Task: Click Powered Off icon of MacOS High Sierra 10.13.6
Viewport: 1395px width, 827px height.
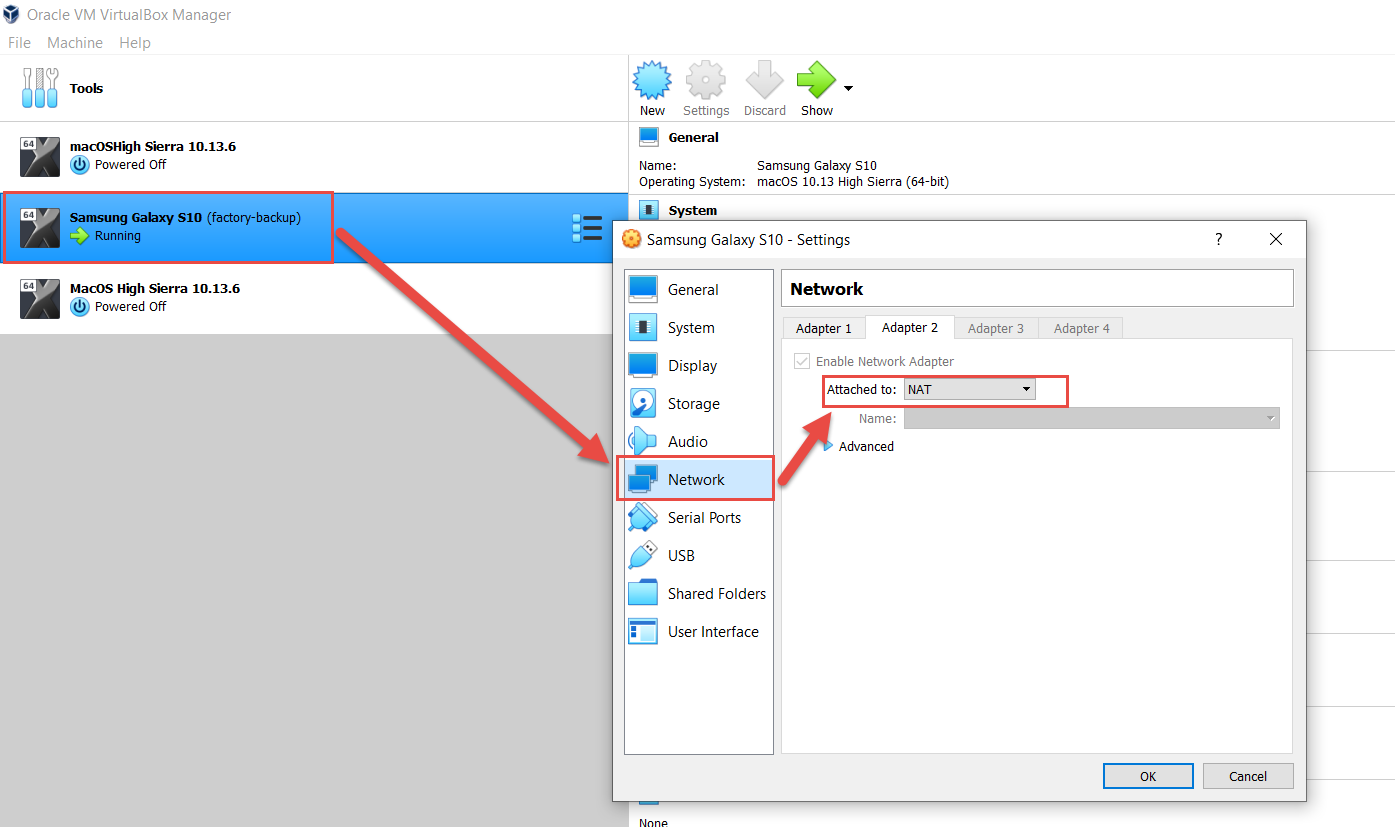Action: (x=79, y=307)
